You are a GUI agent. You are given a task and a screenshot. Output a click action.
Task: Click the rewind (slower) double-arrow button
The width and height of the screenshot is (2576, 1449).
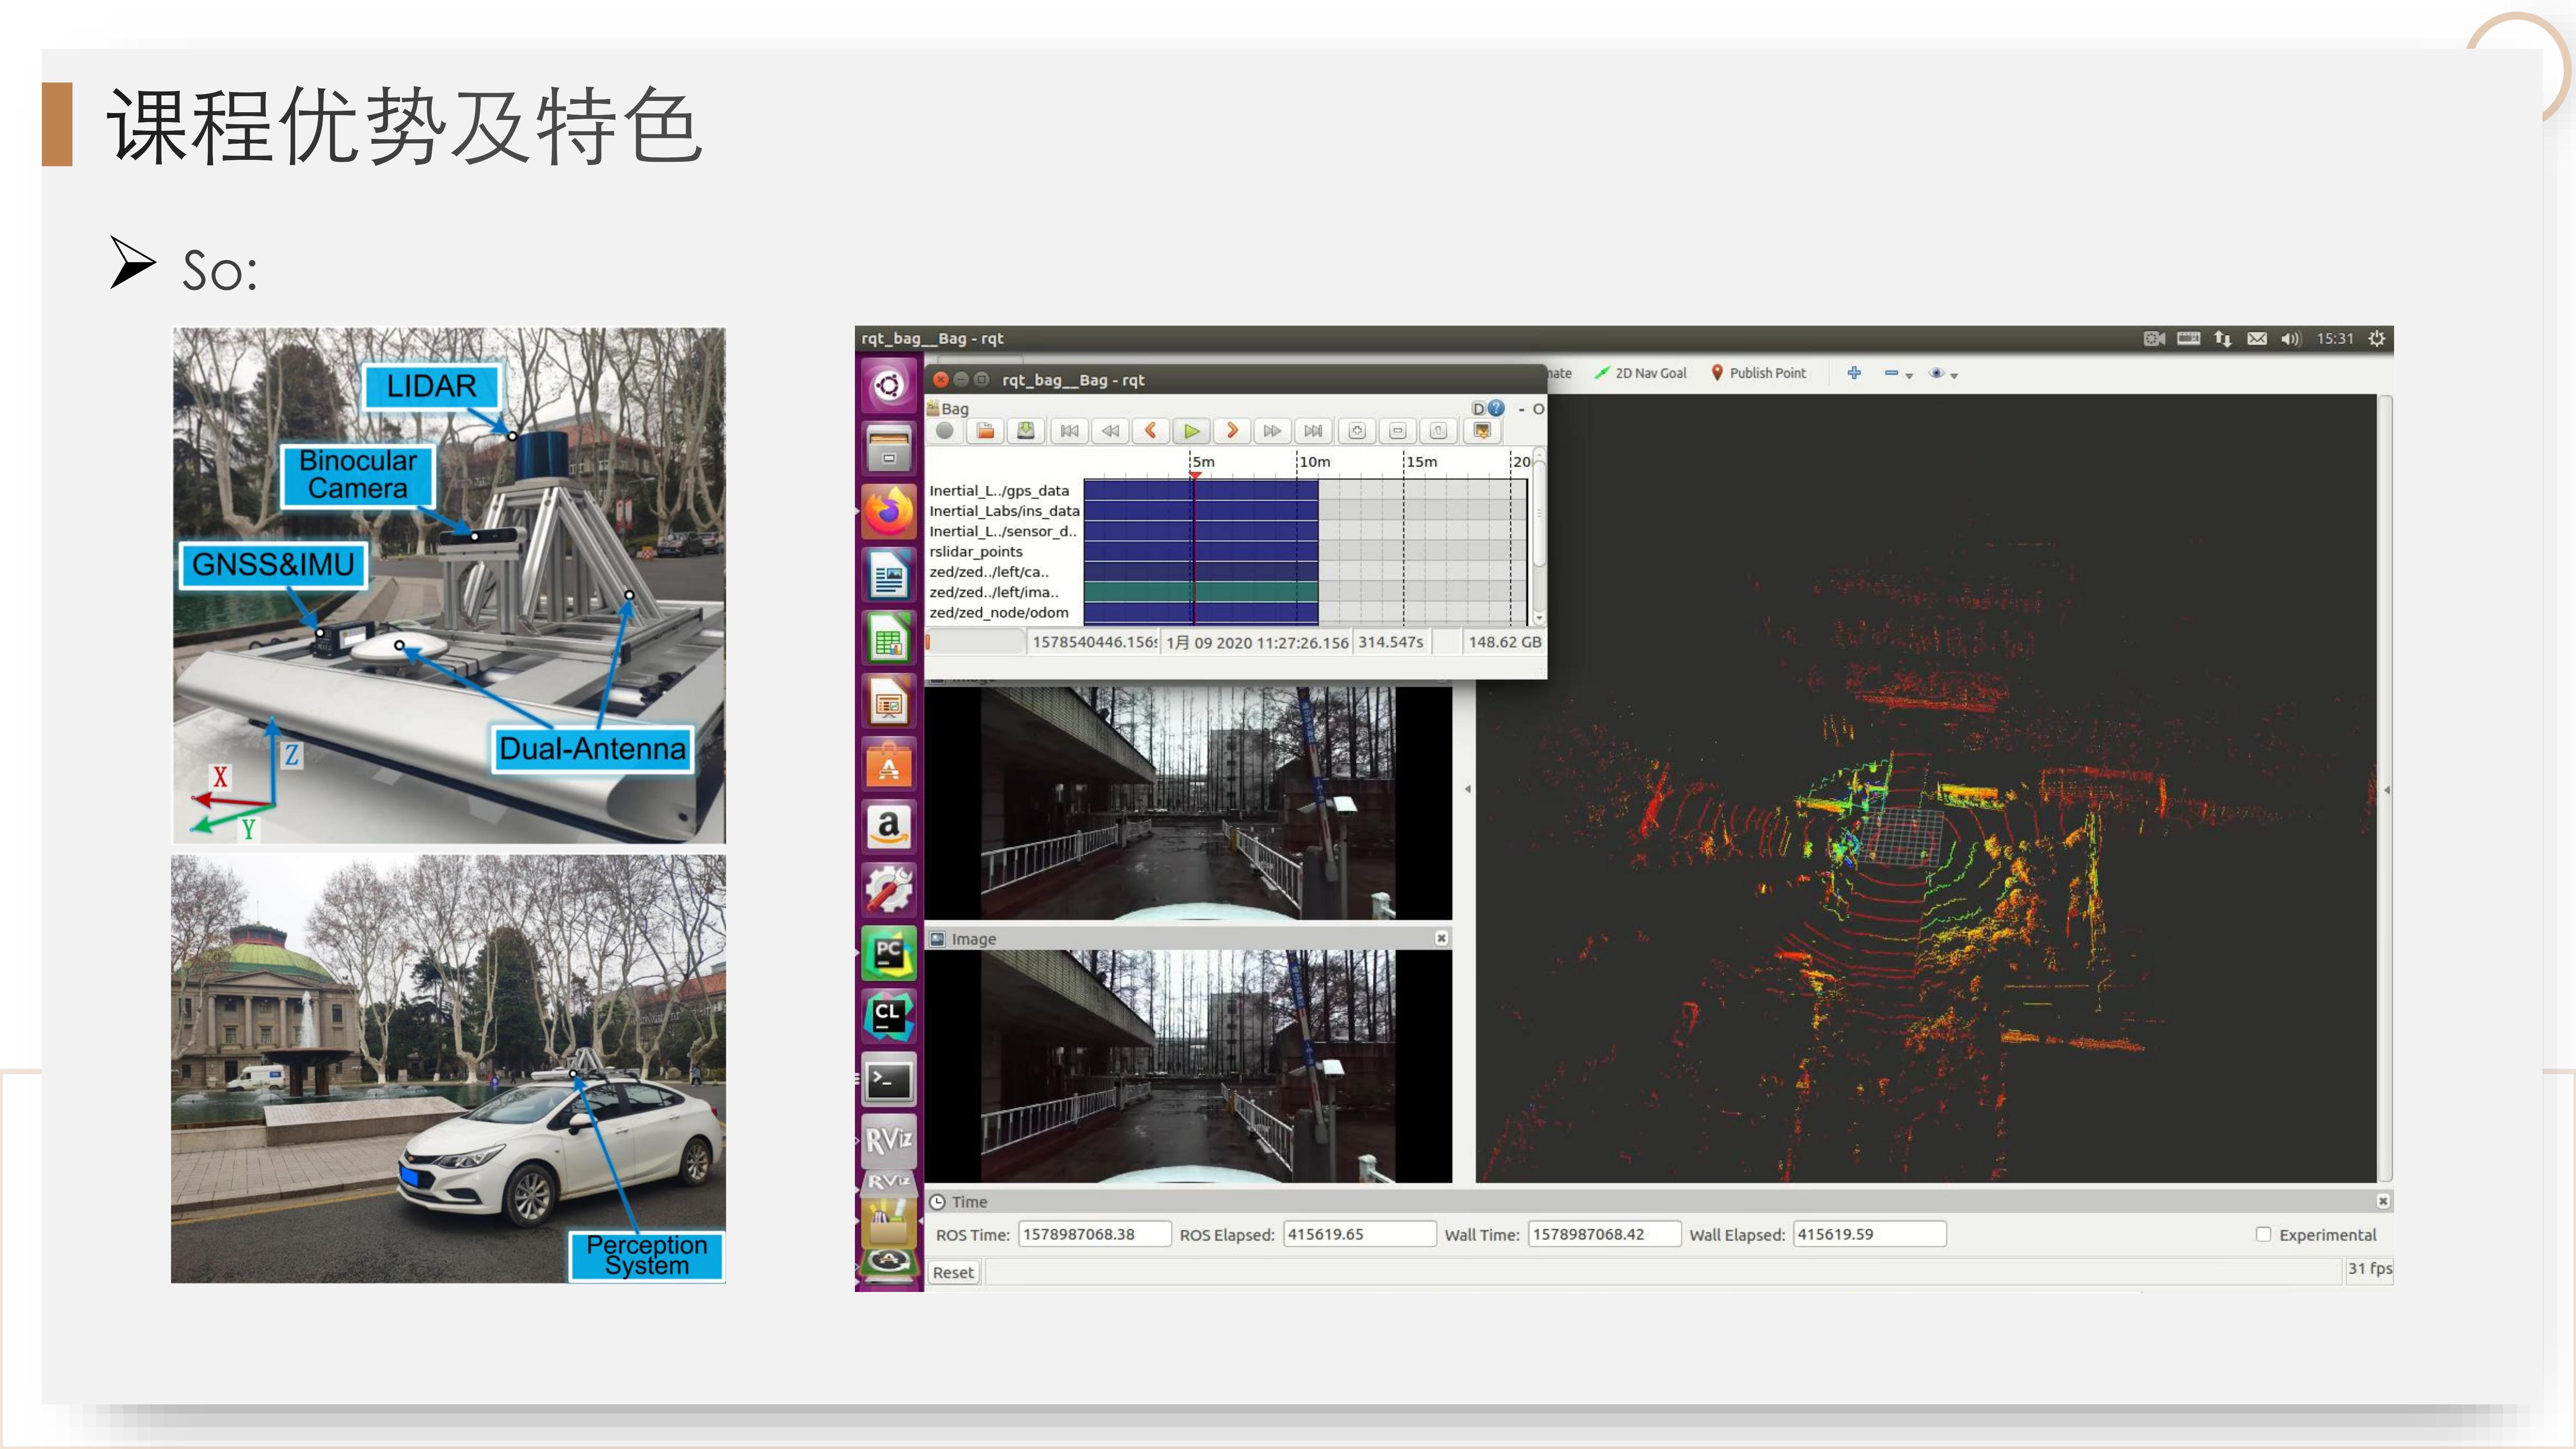[1110, 431]
